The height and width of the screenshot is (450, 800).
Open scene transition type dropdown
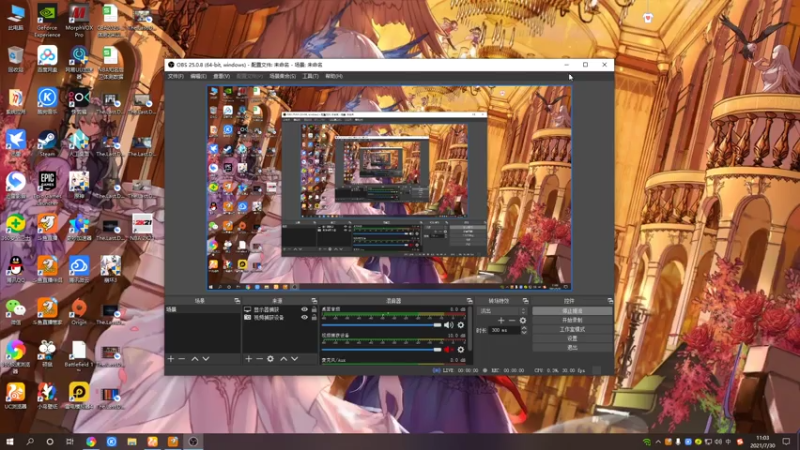[503, 311]
